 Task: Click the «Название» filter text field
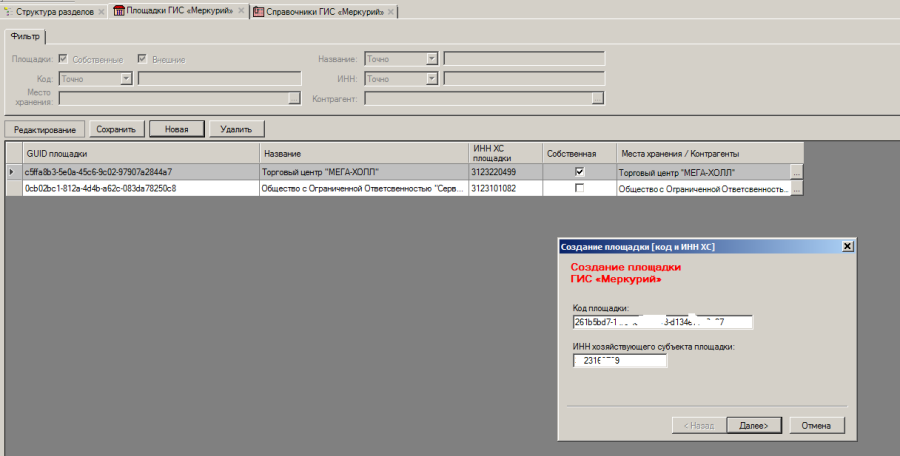tap(524, 59)
